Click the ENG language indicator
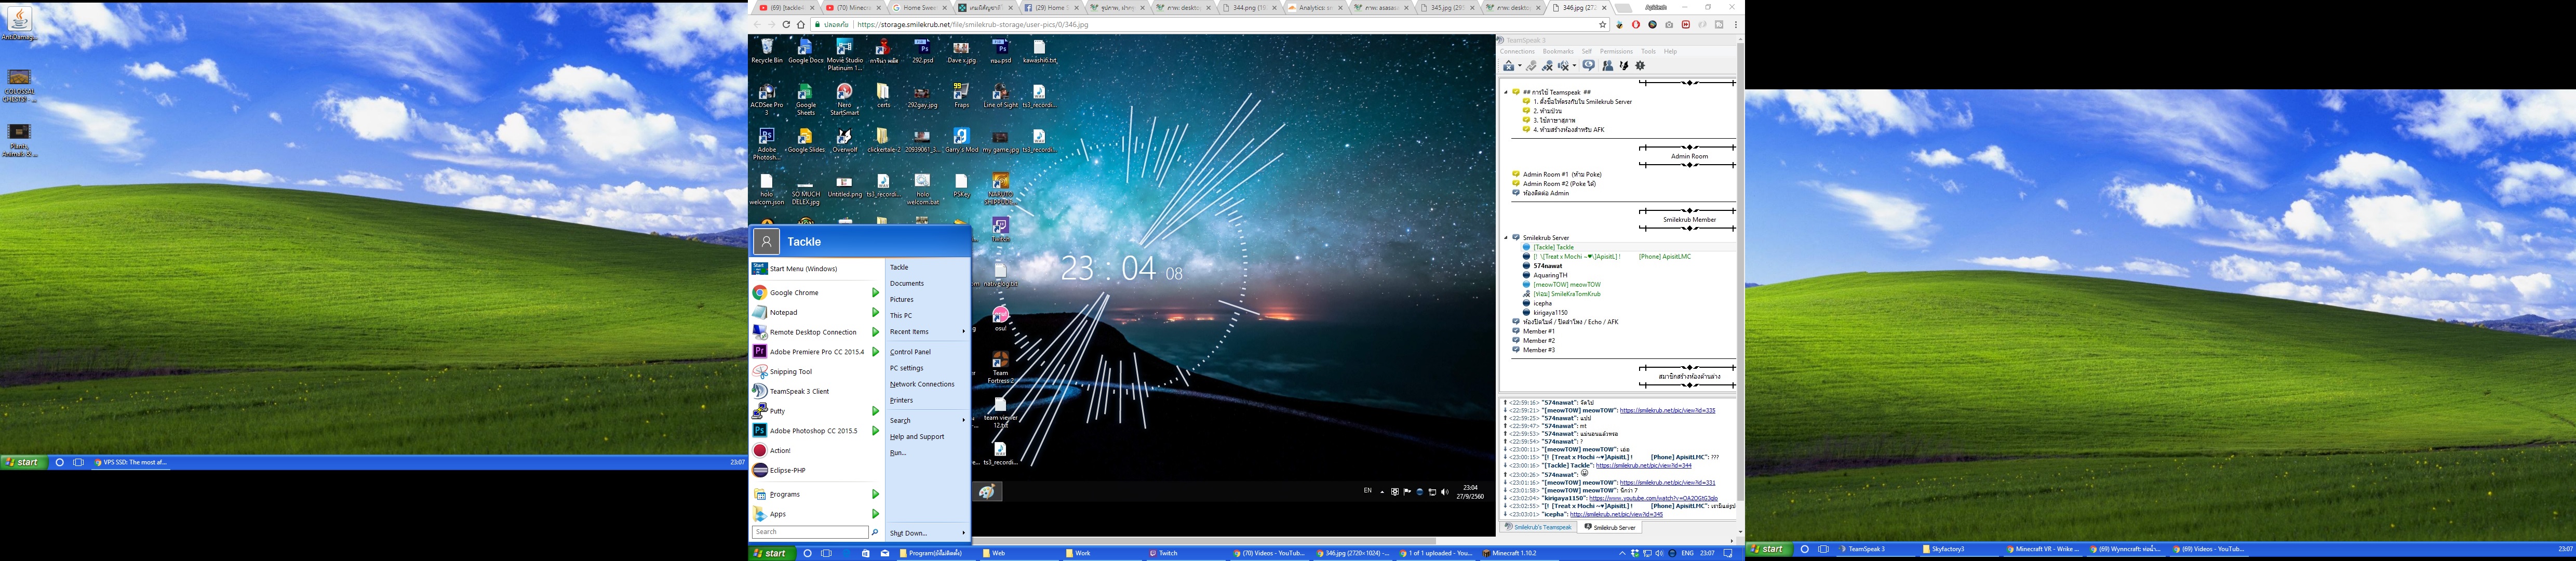The height and width of the screenshot is (561, 2576). pyautogui.click(x=1688, y=553)
